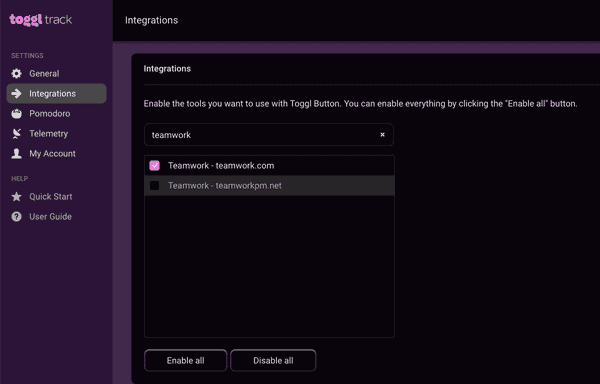The height and width of the screenshot is (384, 600).
Task: Click the General gear icon
Action: tap(16, 73)
